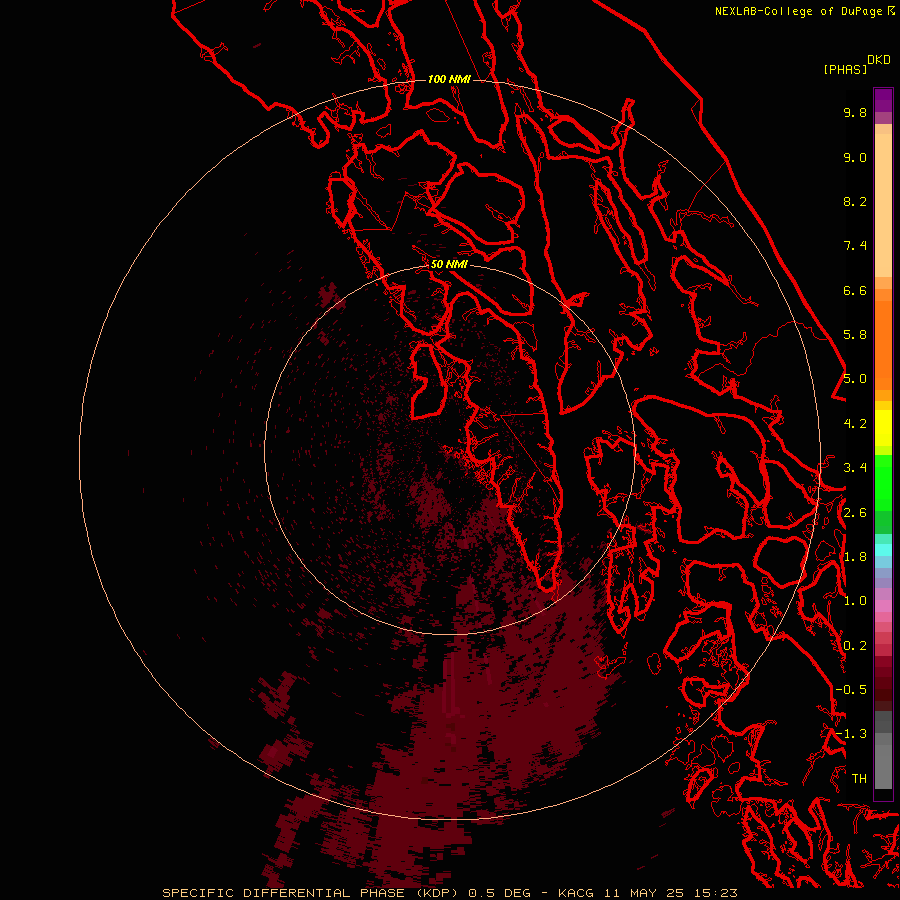Click the 50 NMI range ring label
900x900 pixels.
point(449,264)
